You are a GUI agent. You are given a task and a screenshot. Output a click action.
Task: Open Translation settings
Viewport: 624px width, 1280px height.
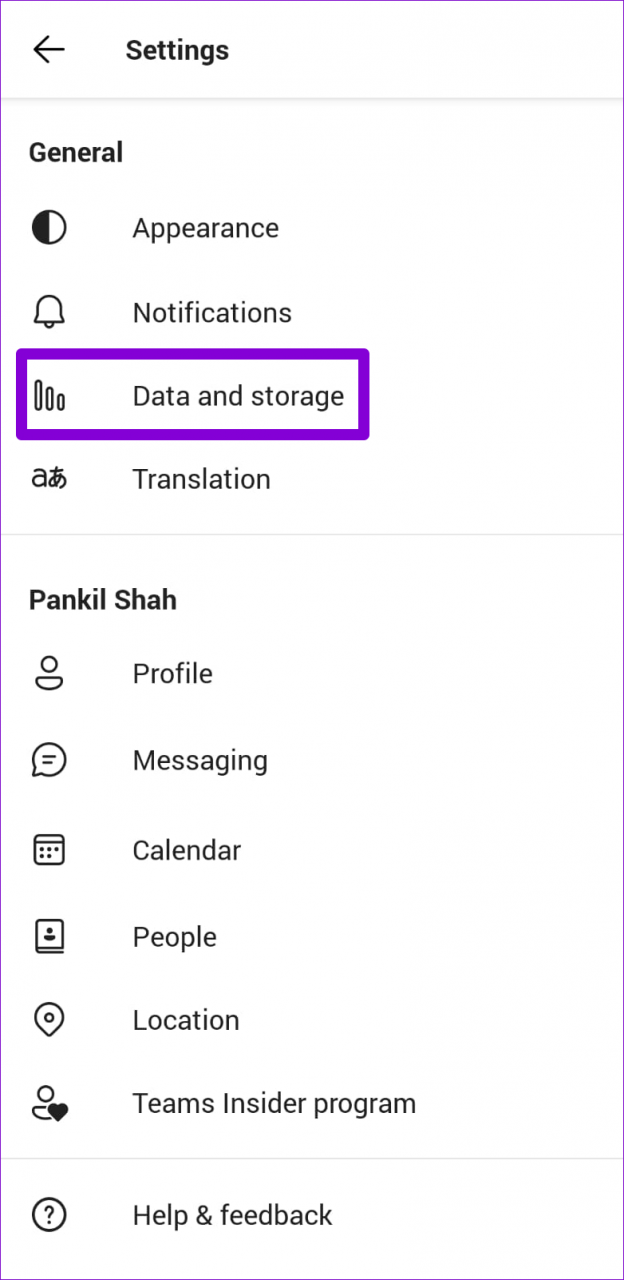[201, 479]
